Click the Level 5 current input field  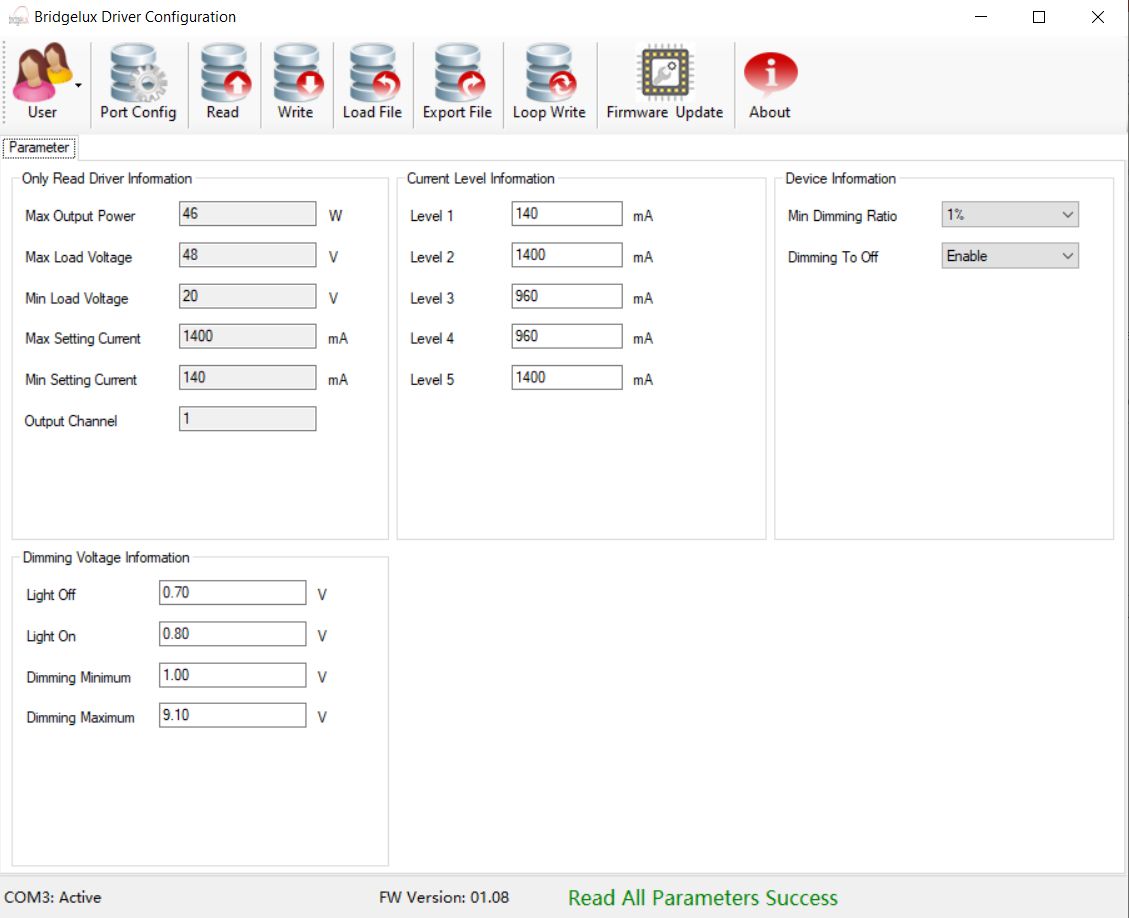566,378
